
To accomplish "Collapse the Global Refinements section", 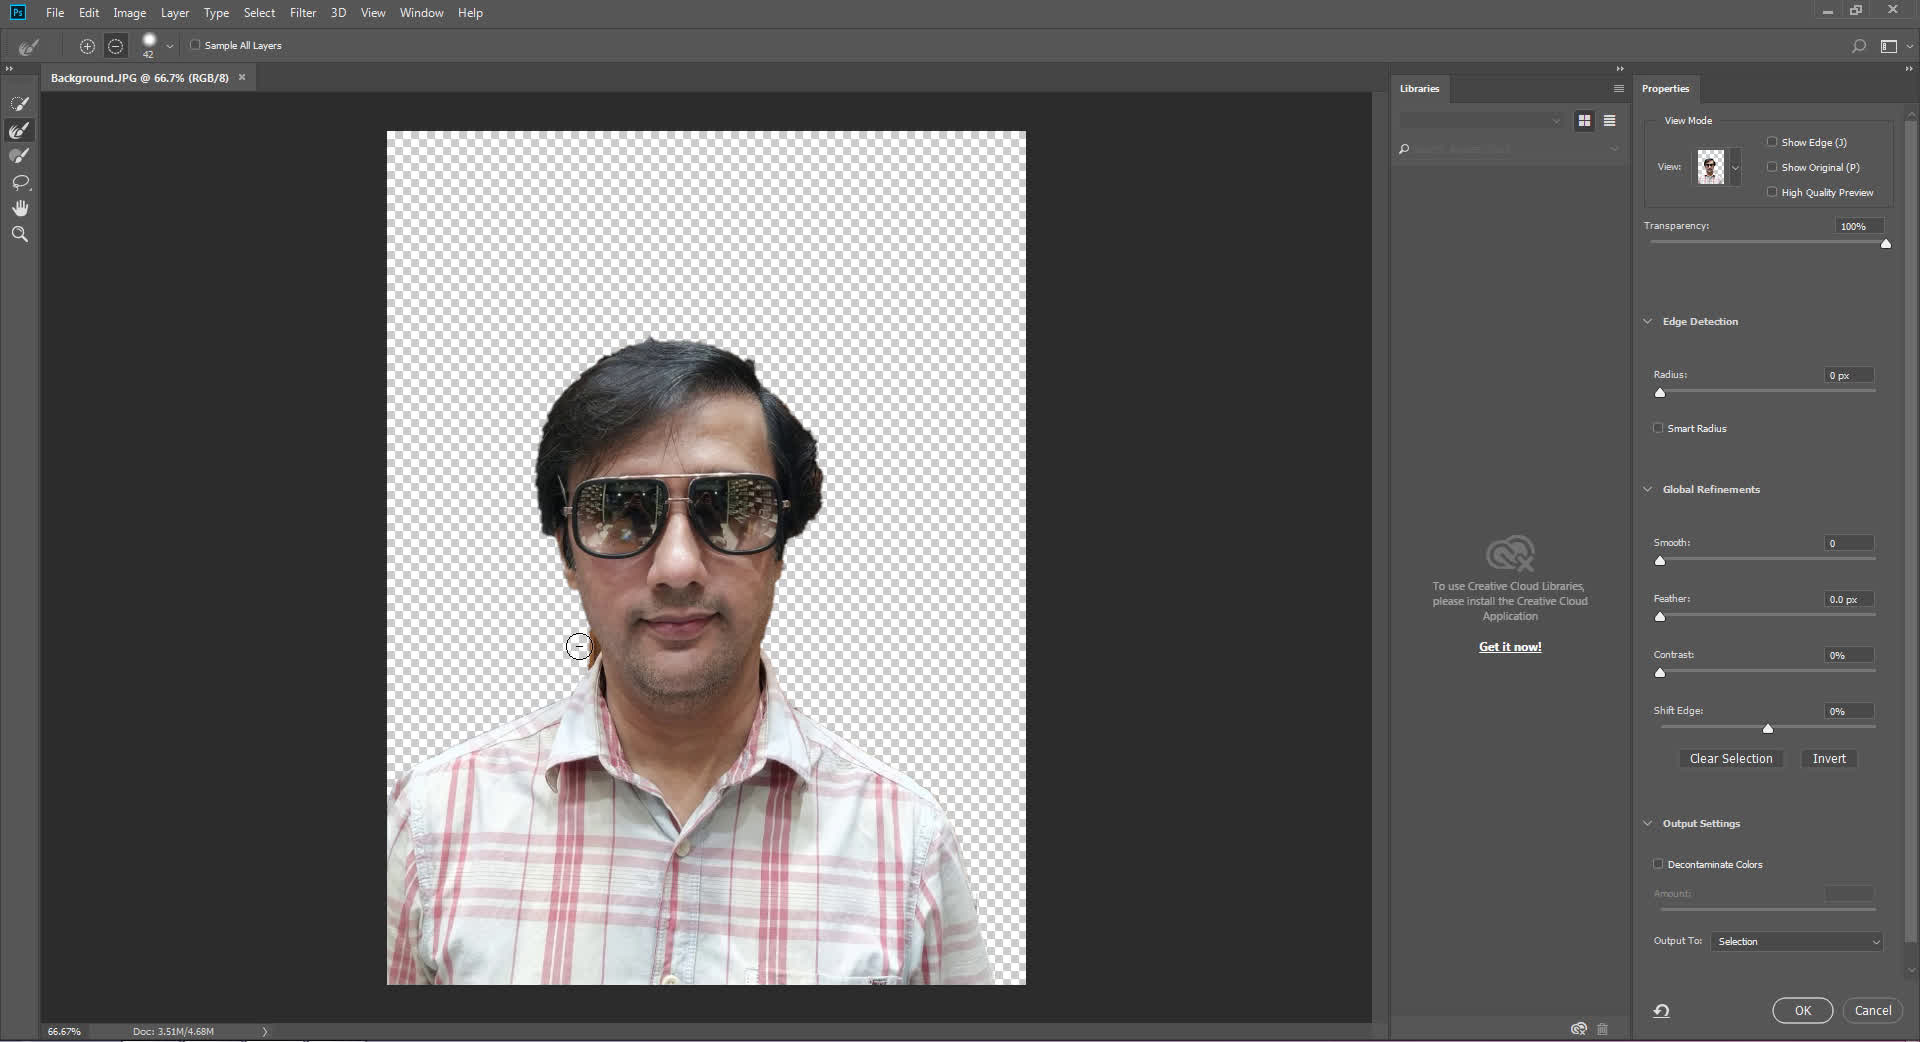I will click(1648, 489).
